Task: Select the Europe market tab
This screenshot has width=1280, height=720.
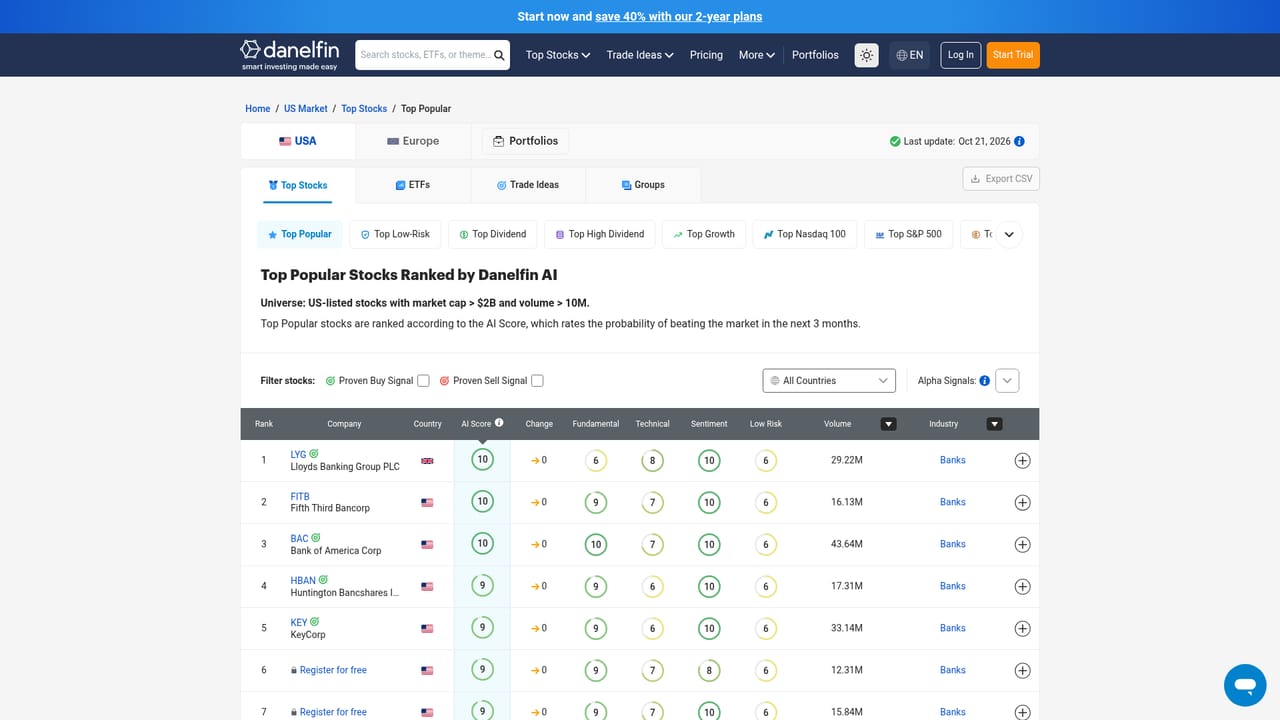Action: tap(413, 141)
